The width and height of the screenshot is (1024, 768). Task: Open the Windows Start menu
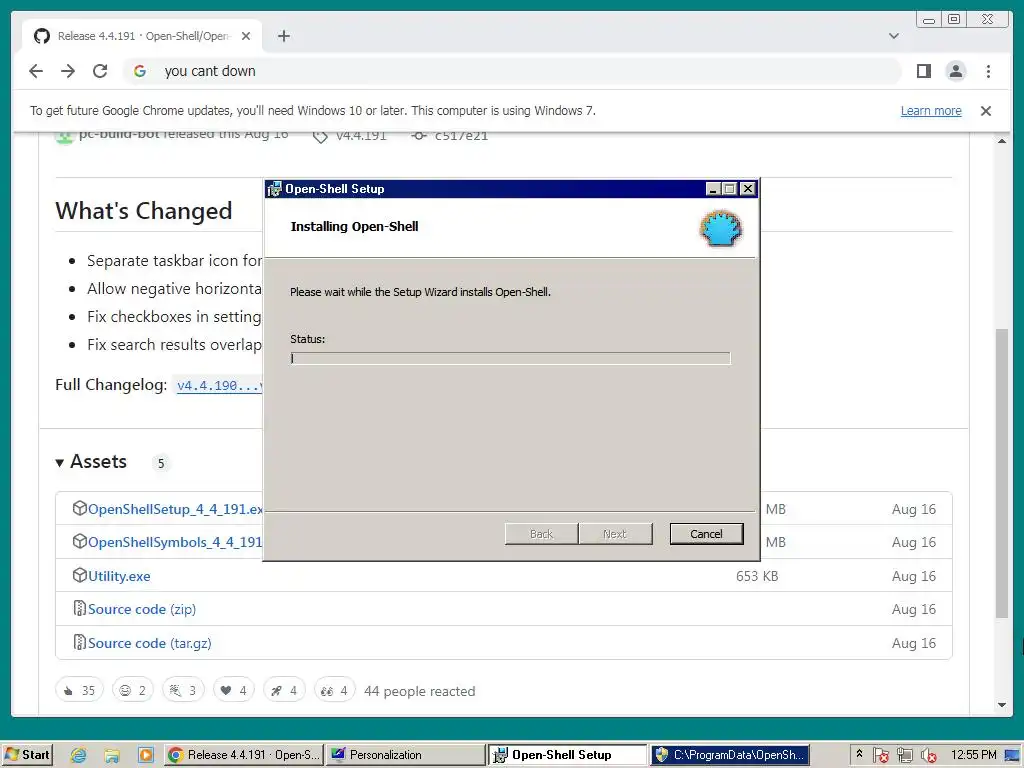click(27, 755)
